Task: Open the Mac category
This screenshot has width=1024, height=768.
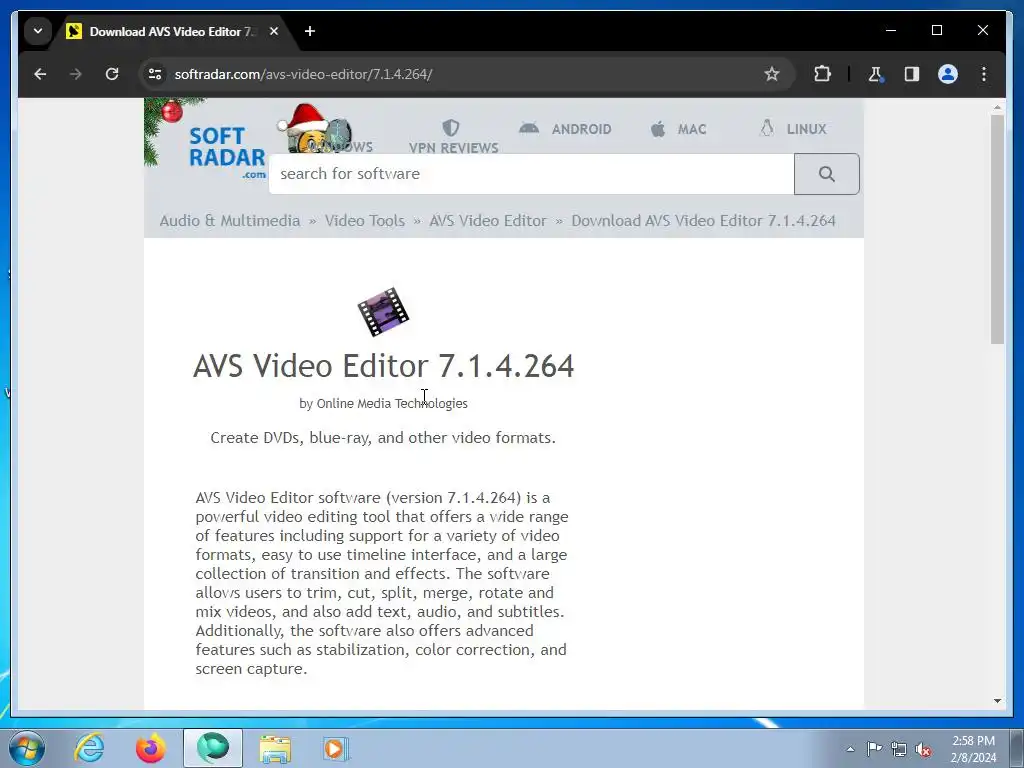Action: click(679, 129)
